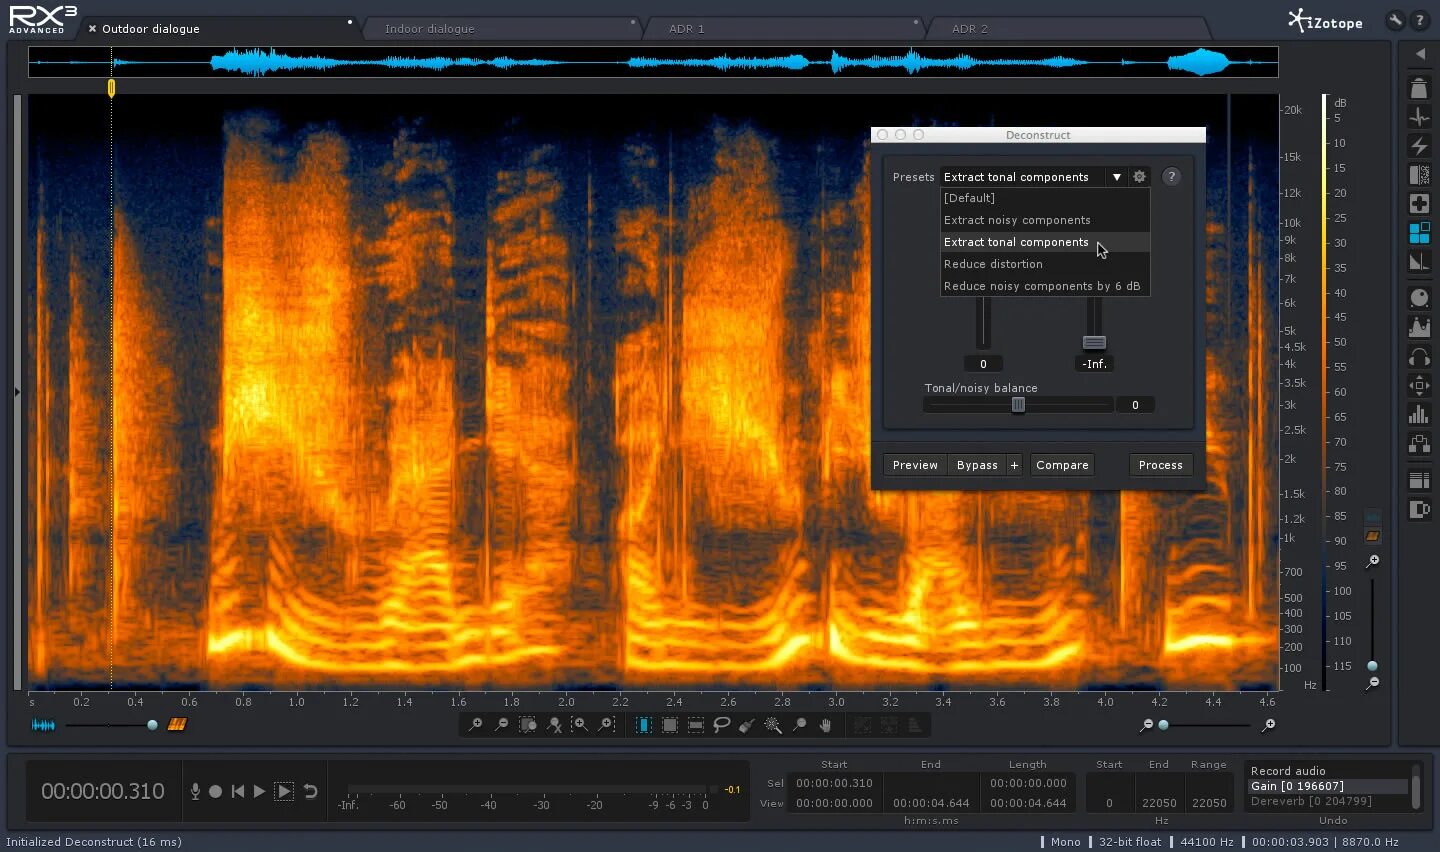Close the Outdoor dialogue tab
The image size is (1440, 852).
pos(92,29)
